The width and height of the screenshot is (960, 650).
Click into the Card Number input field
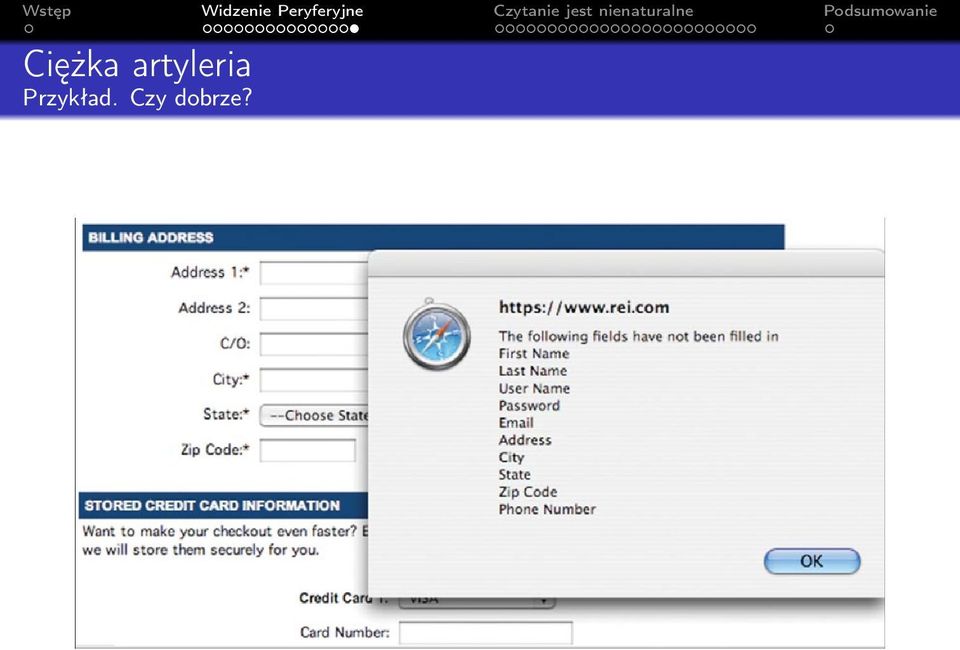tap(486, 633)
